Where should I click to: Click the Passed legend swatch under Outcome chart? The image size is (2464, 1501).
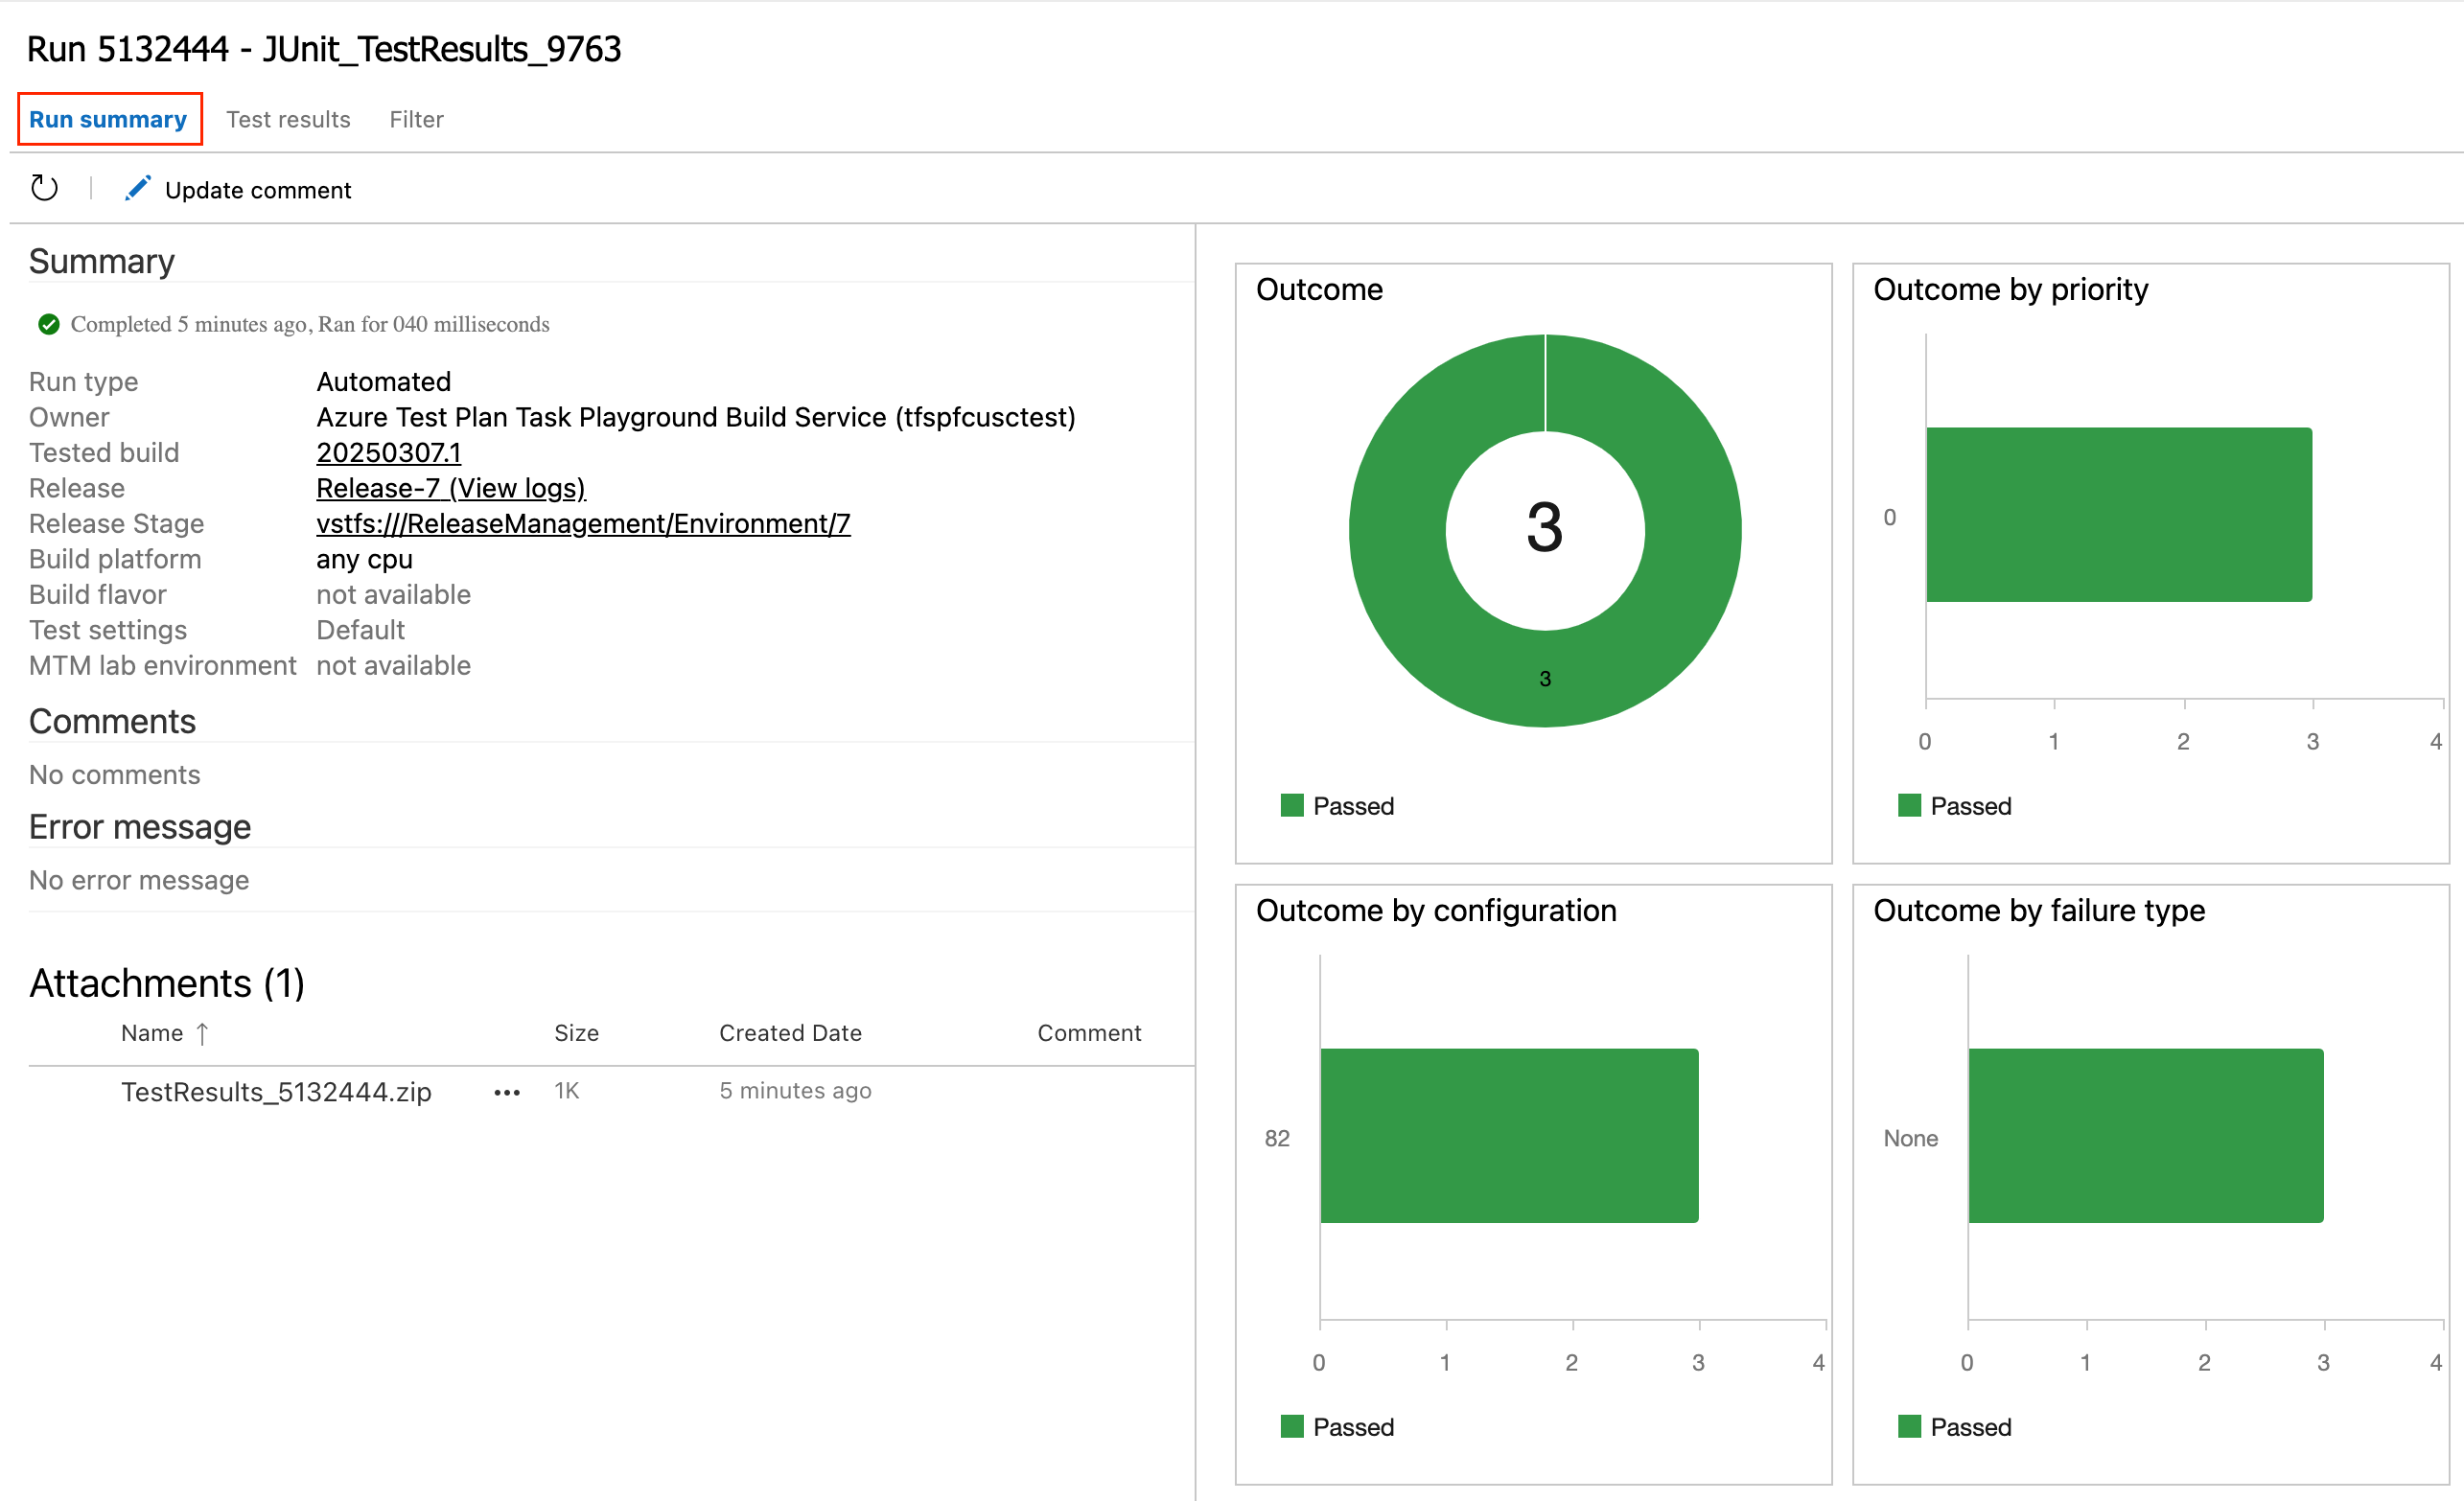point(1293,805)
